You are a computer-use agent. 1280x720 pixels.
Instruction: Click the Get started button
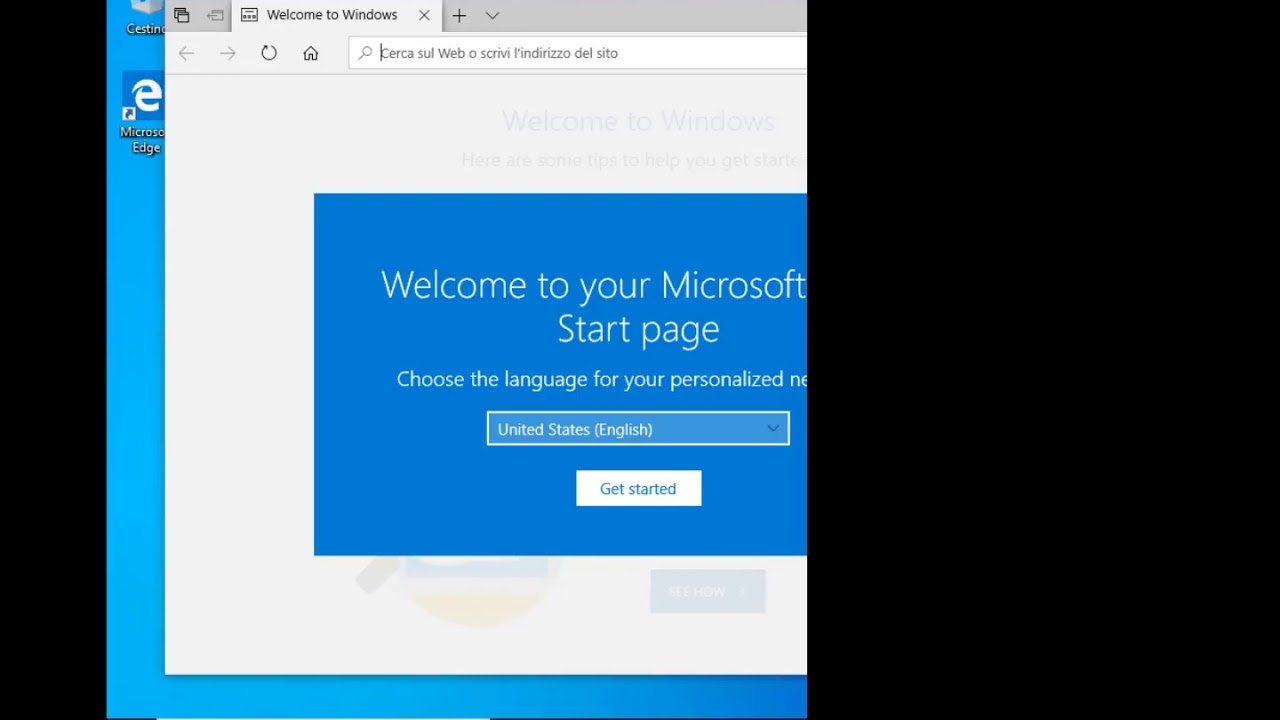tap(638, 488)
